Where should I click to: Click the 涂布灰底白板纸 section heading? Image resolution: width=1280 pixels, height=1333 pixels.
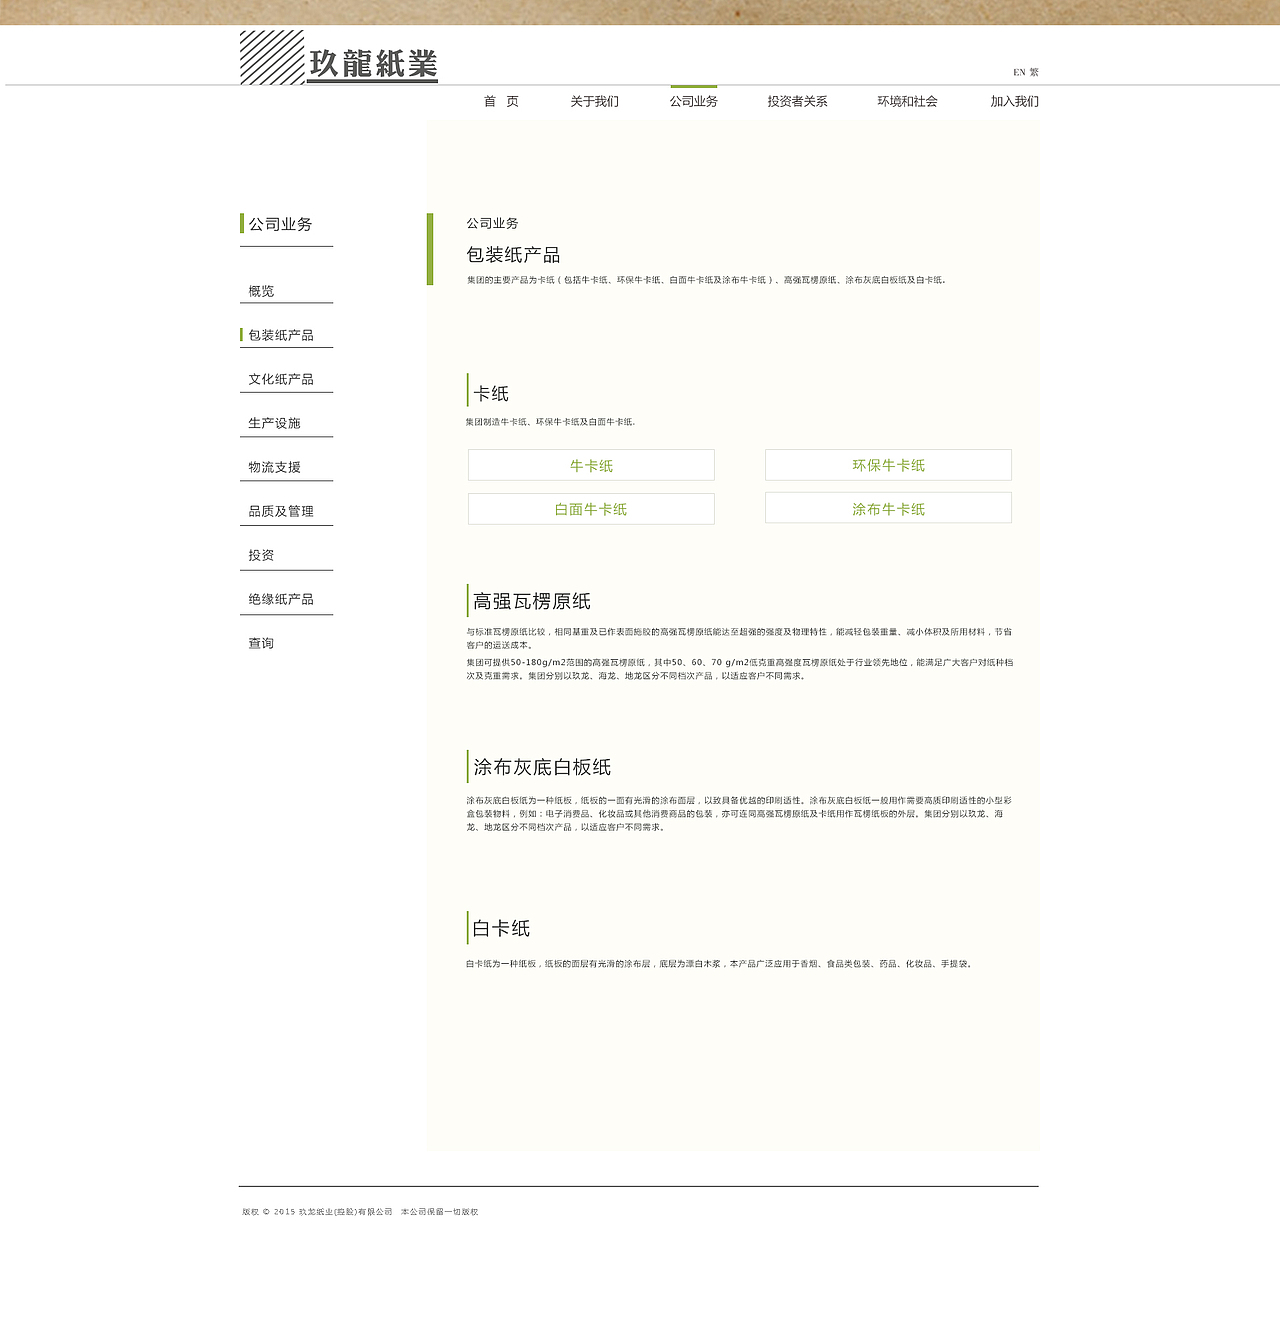[542, 767]
